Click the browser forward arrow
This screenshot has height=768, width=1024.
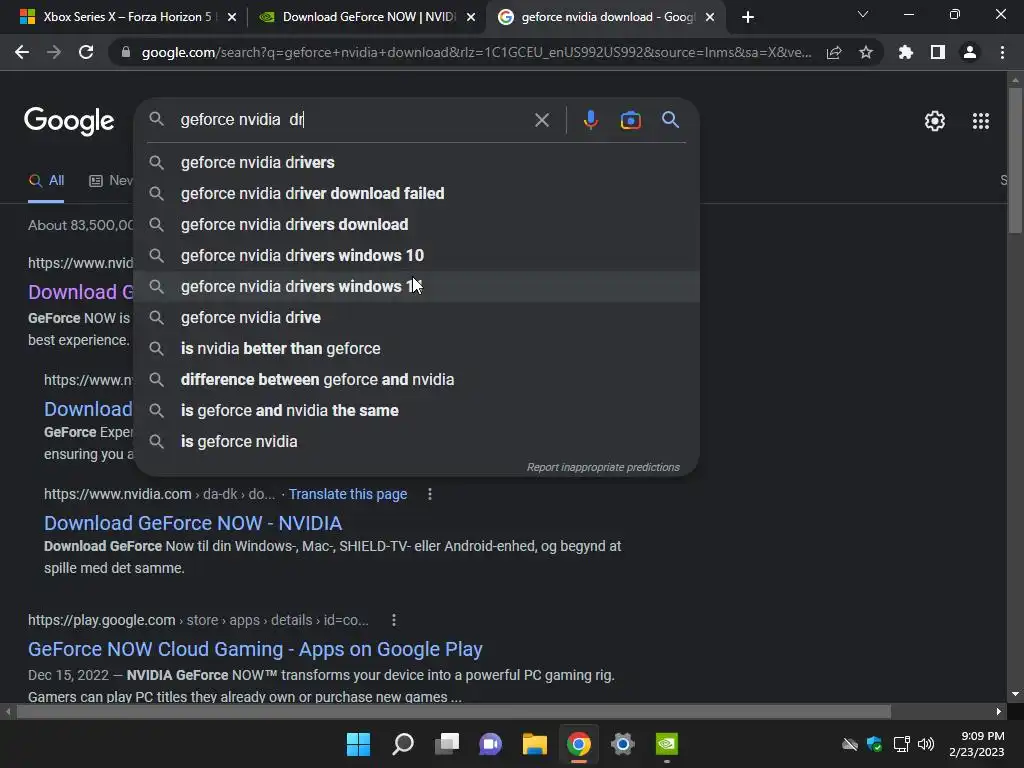click(x=54, y=52)
